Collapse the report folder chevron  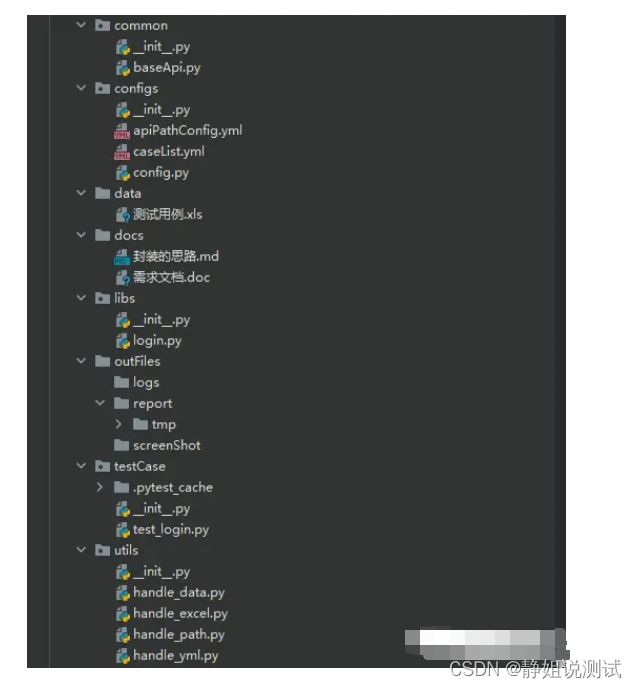[x=100, y=403]
